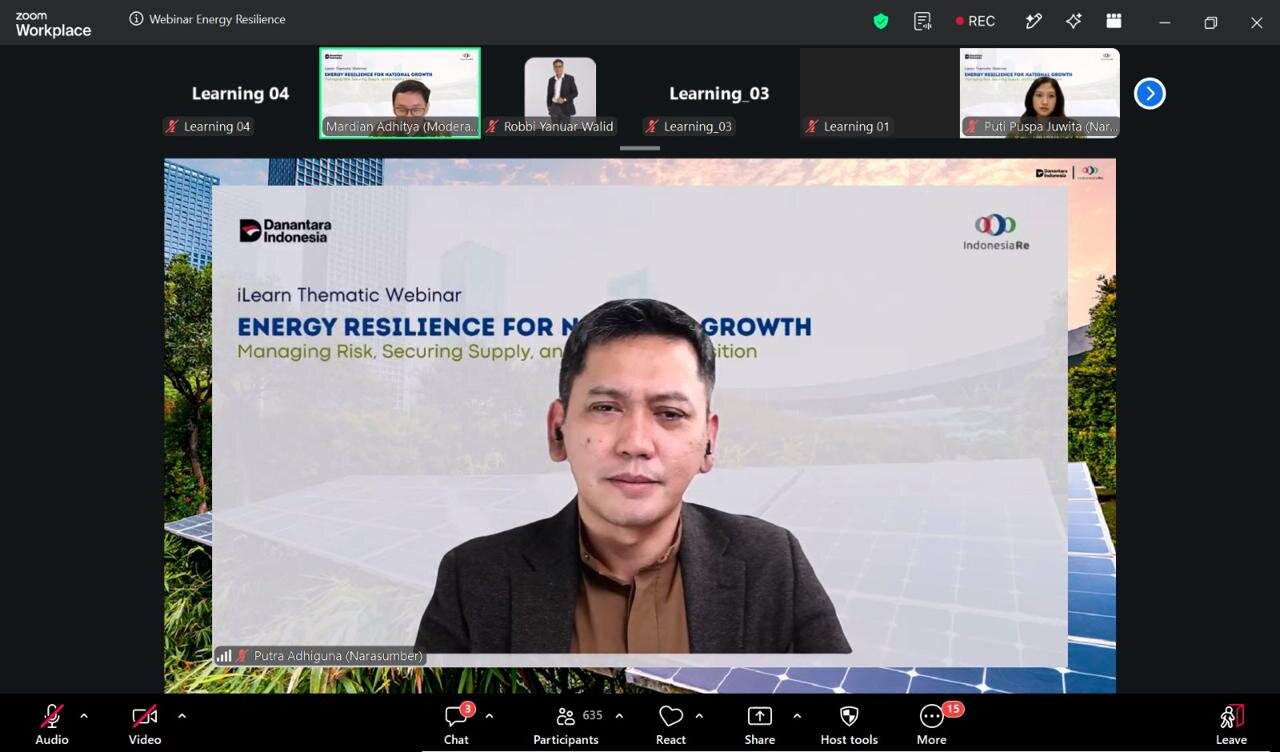Change layout using the View grid icon

click(1114, 21)
